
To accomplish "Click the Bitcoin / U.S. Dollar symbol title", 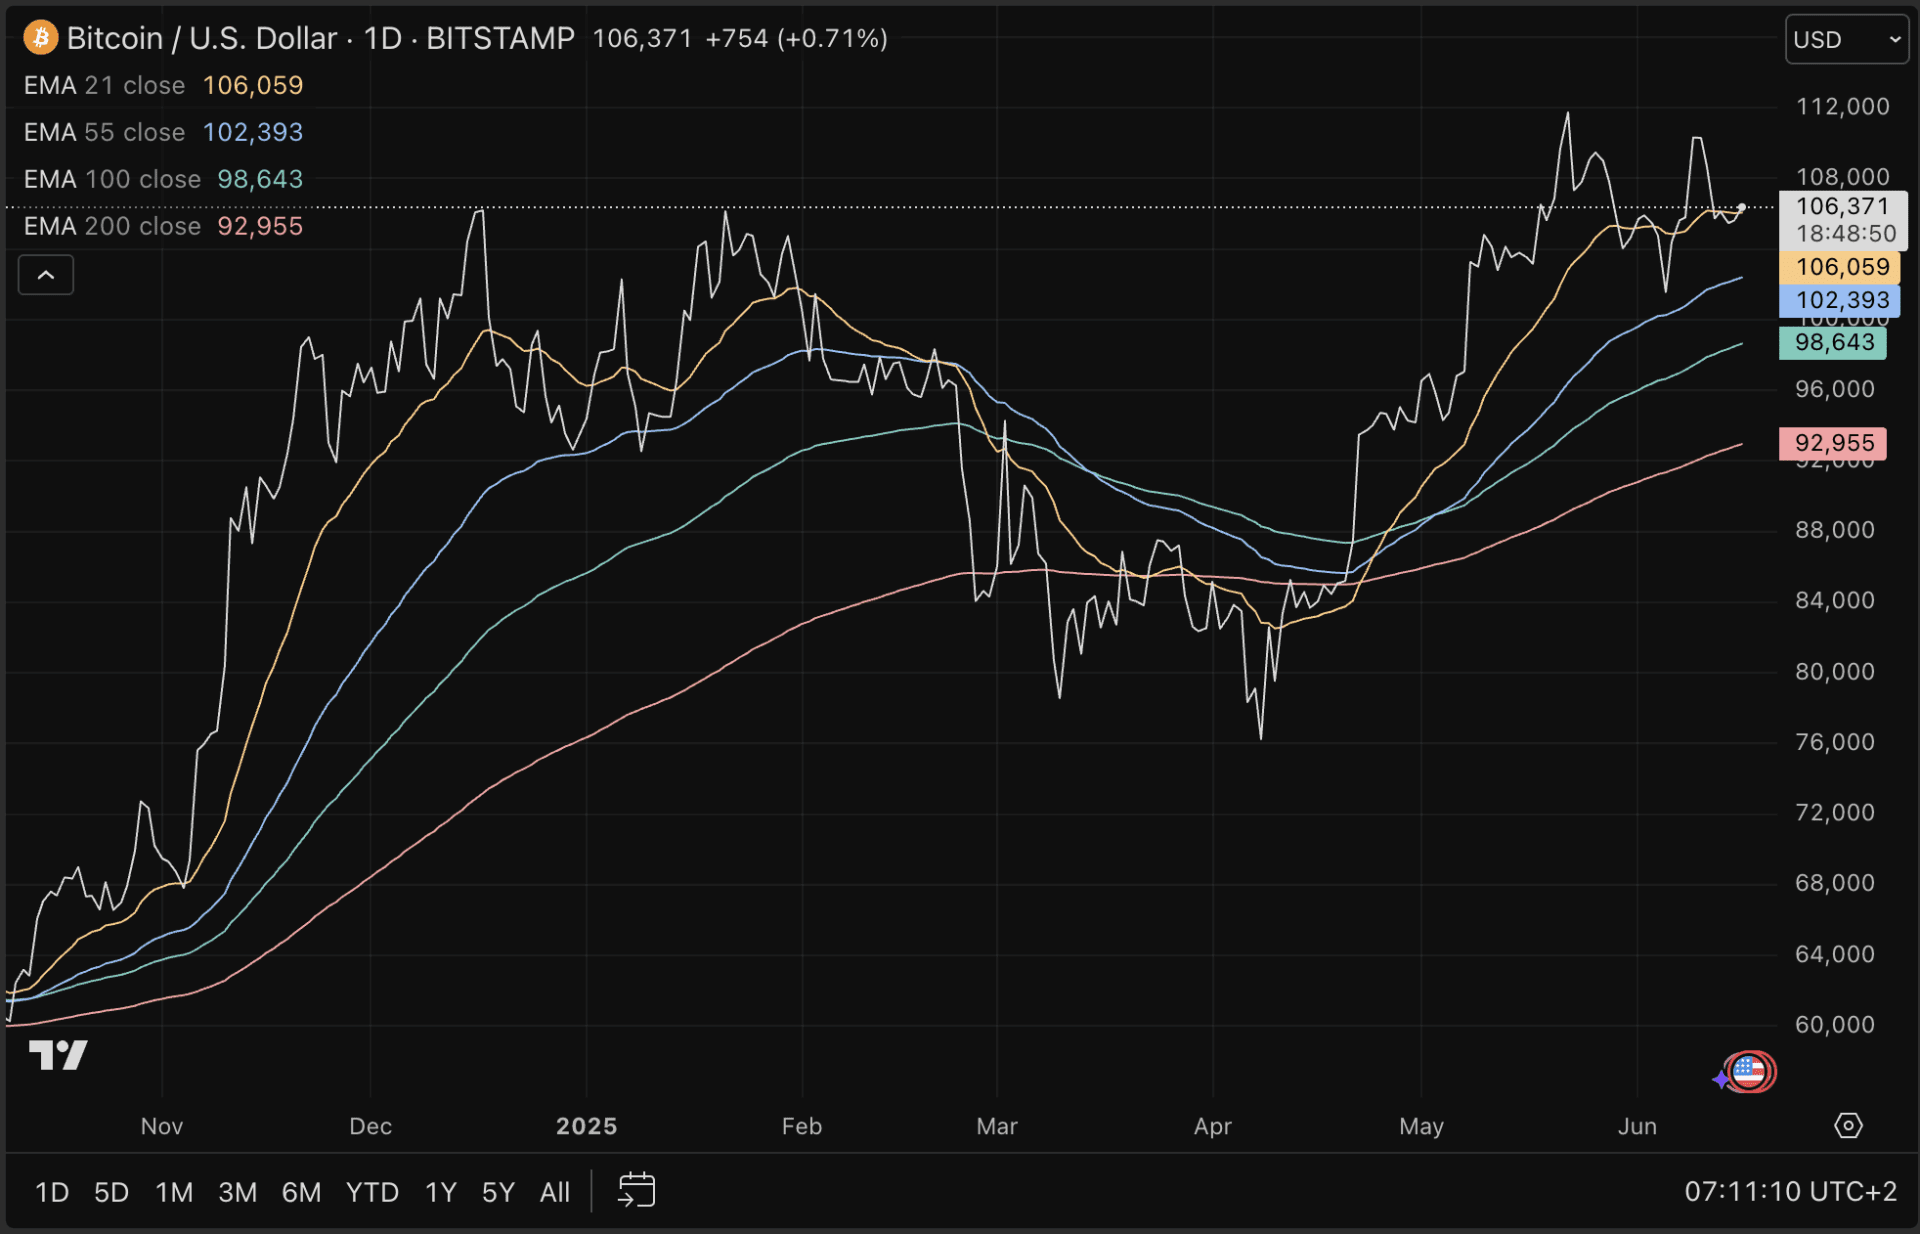I will 202,38.
